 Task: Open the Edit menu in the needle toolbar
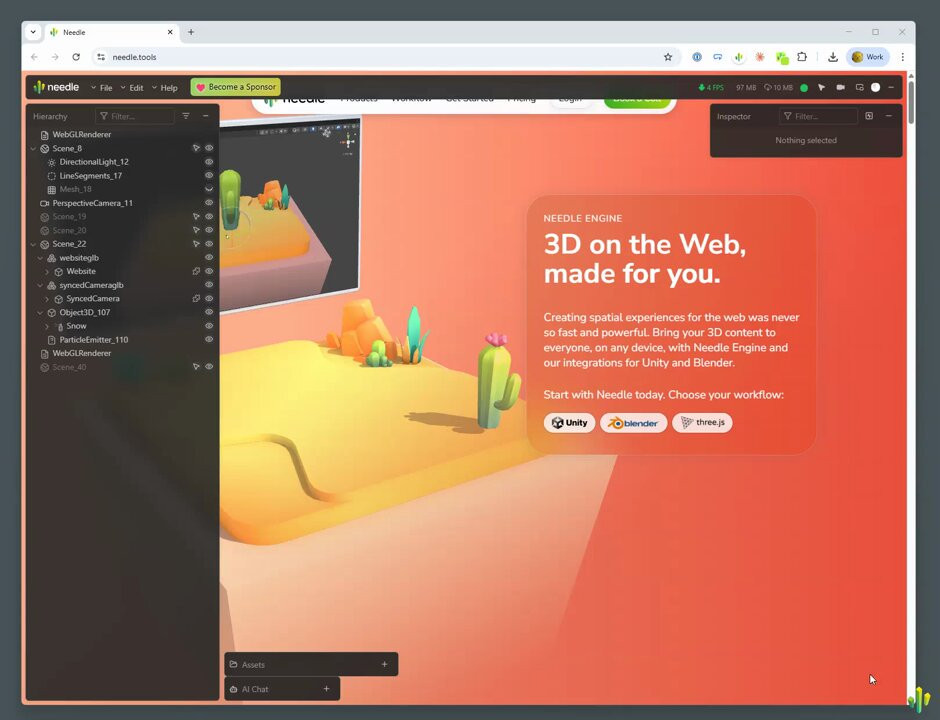coord(132,88)
